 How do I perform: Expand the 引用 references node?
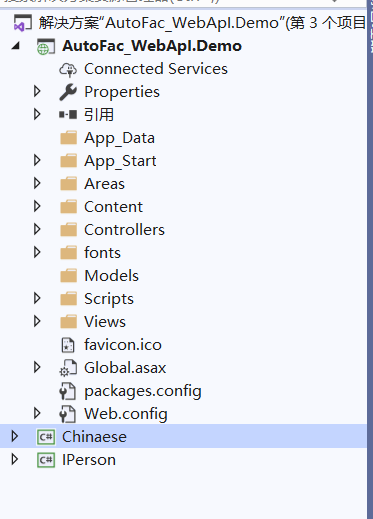(x=37, y=115)
